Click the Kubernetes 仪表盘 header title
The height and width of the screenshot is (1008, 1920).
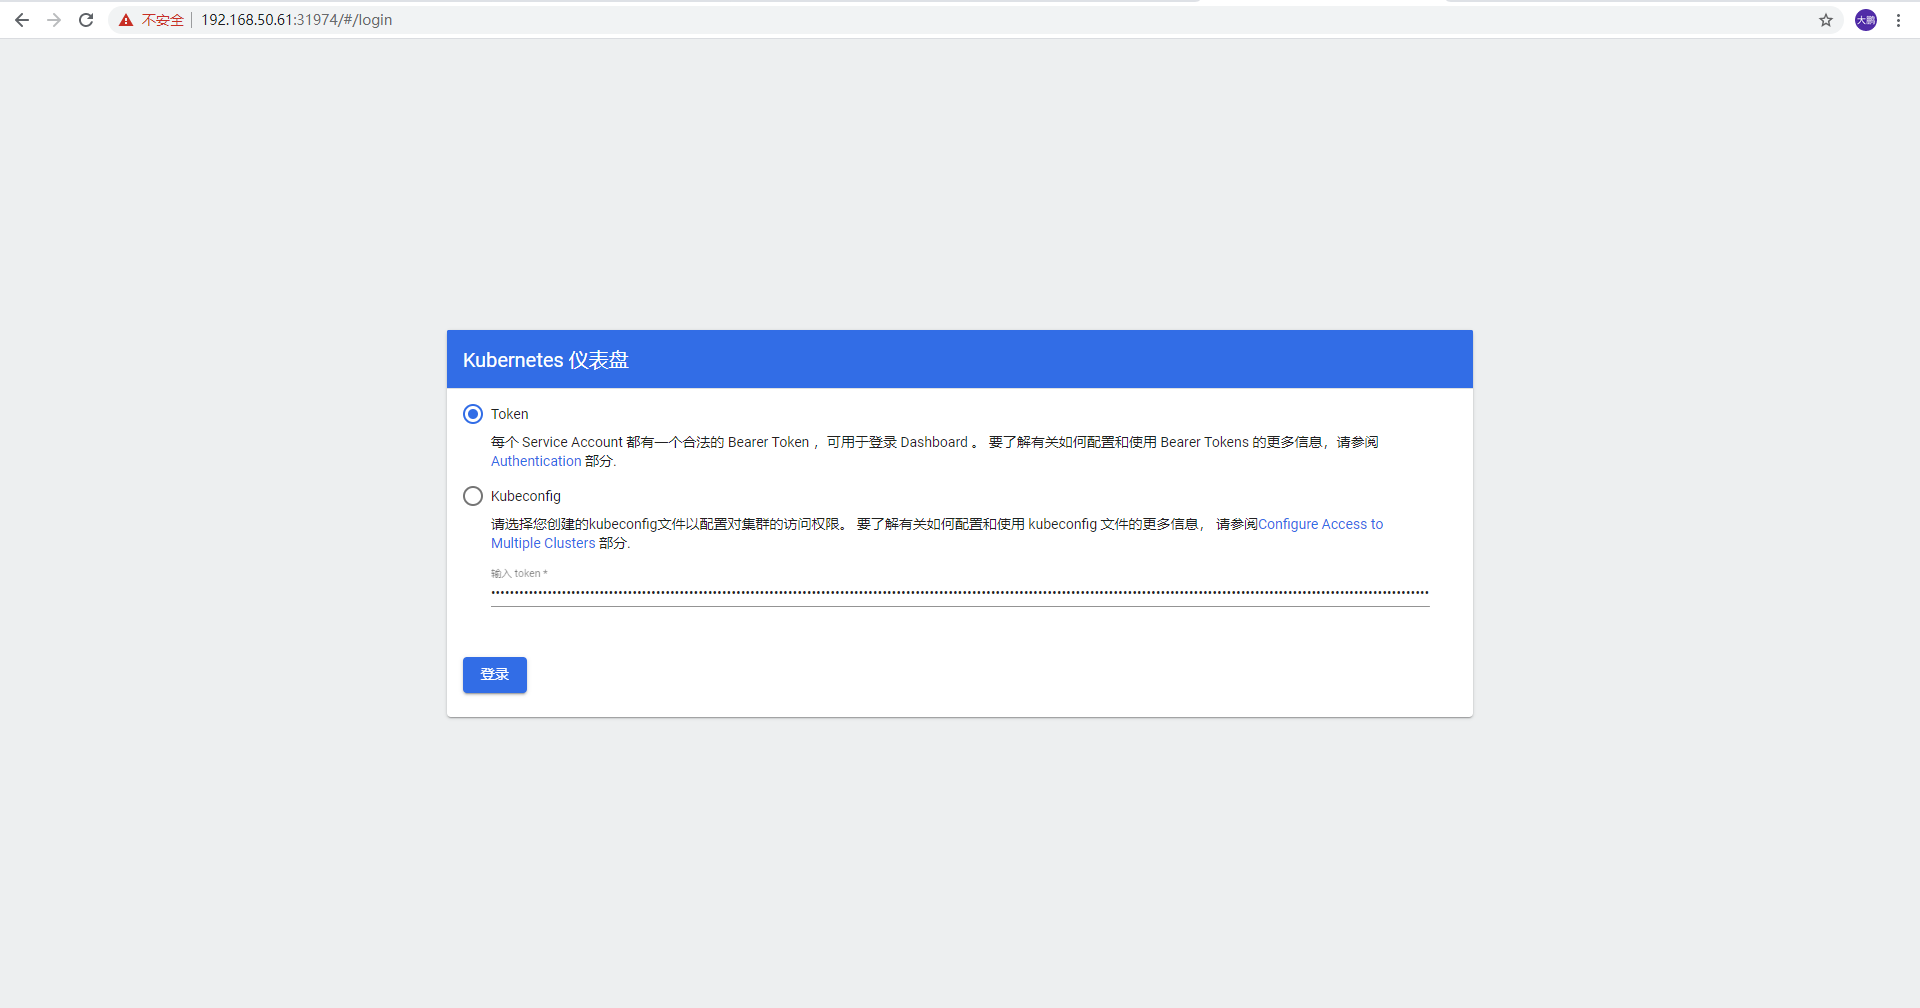click(545, 360)
